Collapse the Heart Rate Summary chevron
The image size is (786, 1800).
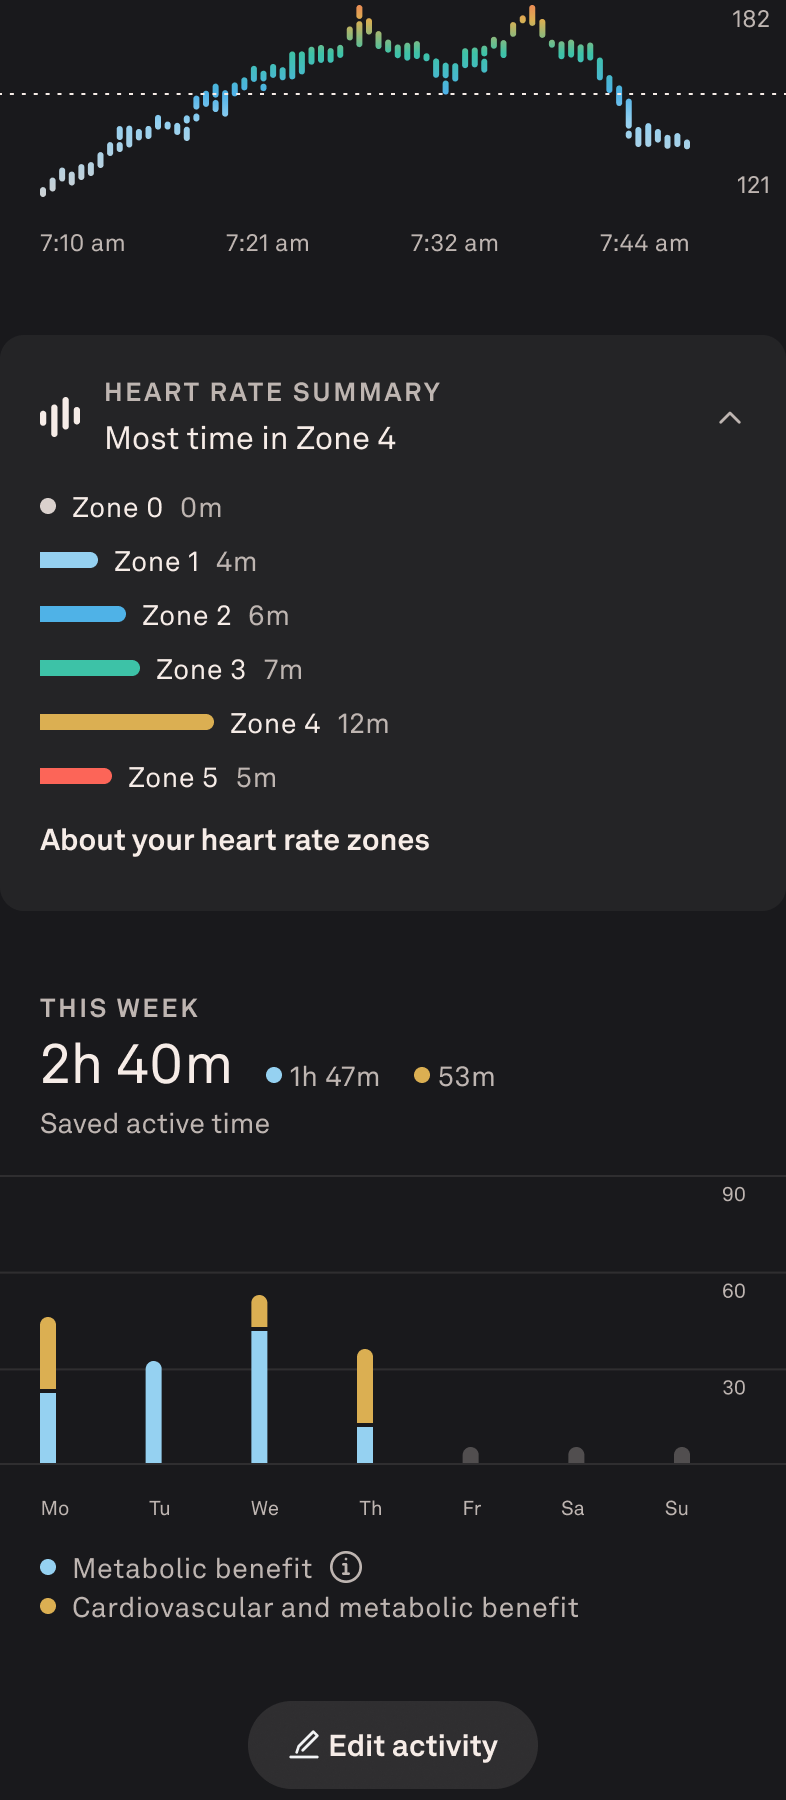tap(730, 418)
